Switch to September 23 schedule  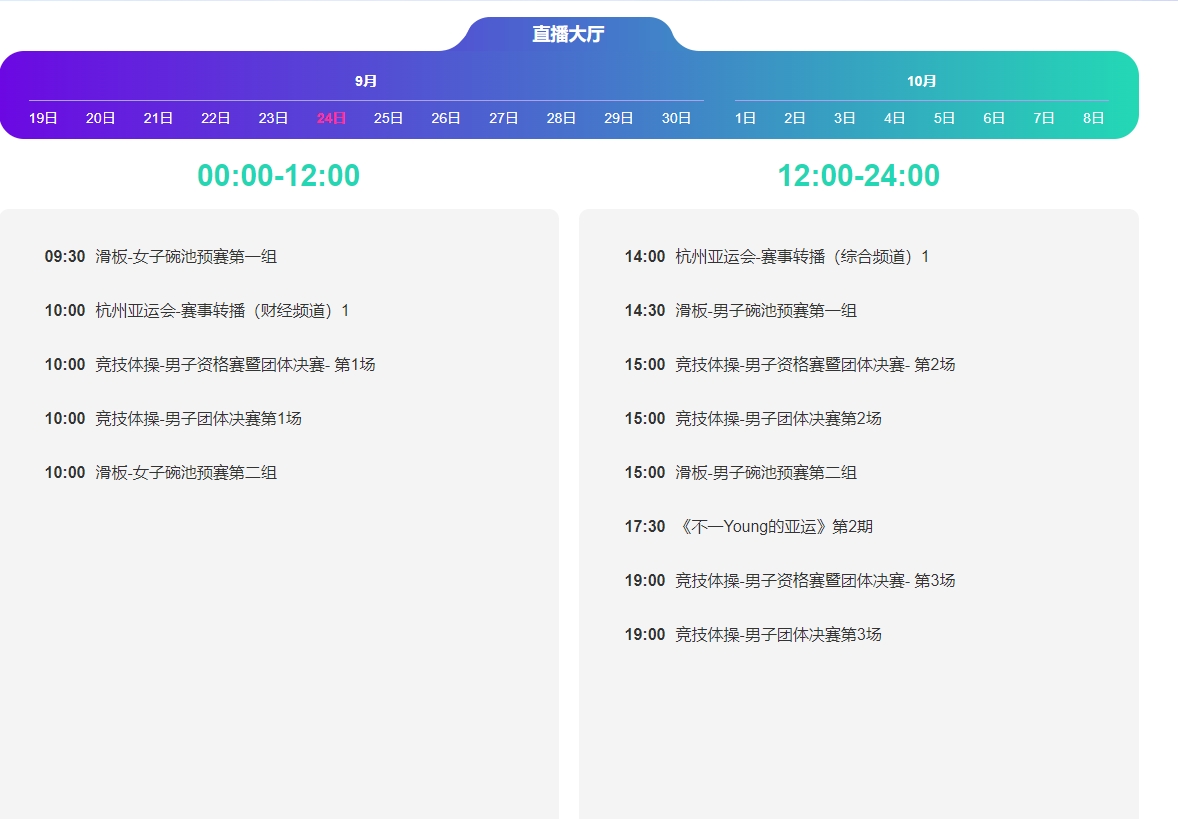pos(273,118)
